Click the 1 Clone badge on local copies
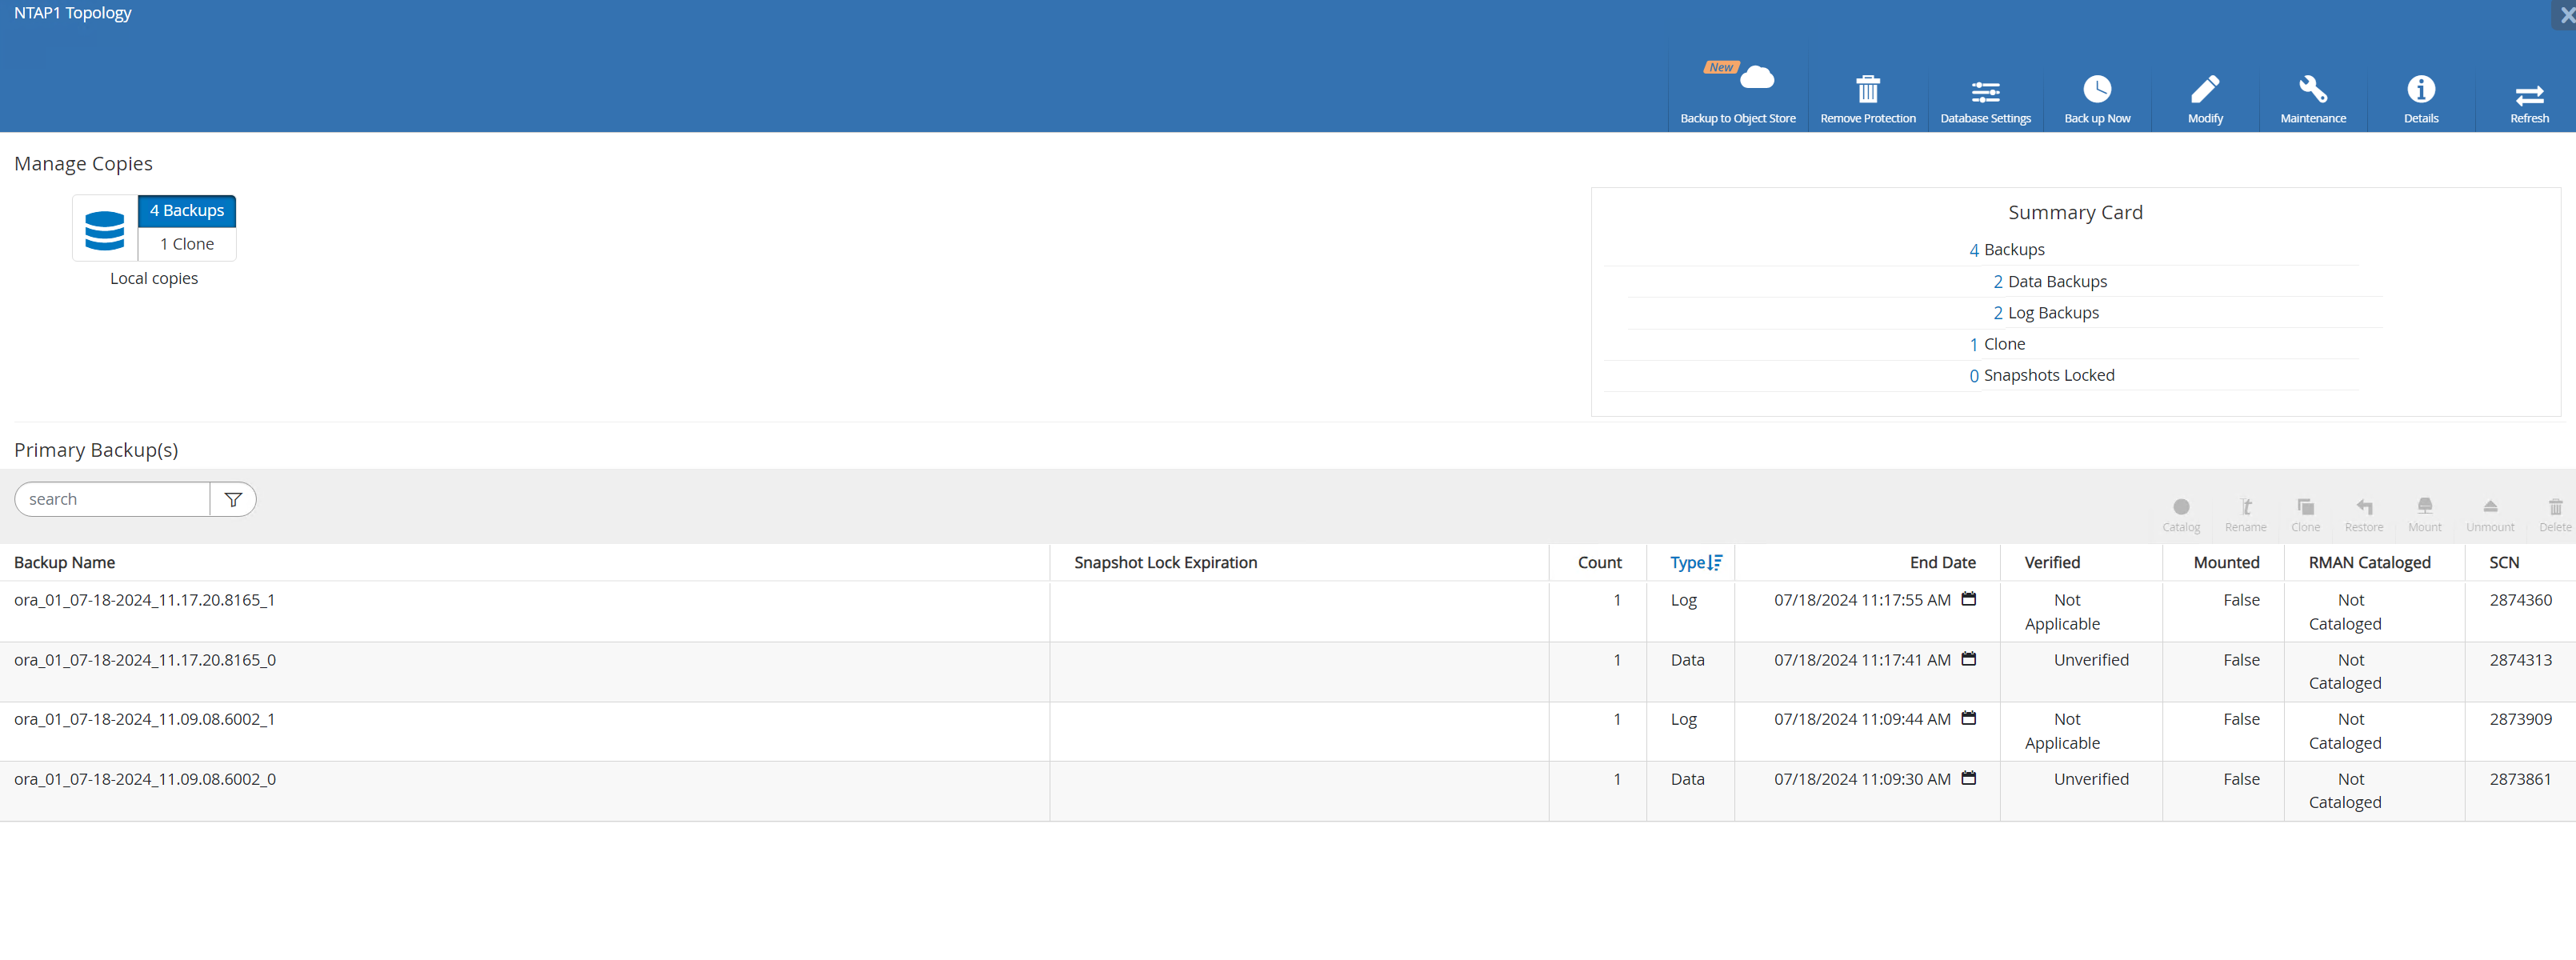 click(186, 243)
